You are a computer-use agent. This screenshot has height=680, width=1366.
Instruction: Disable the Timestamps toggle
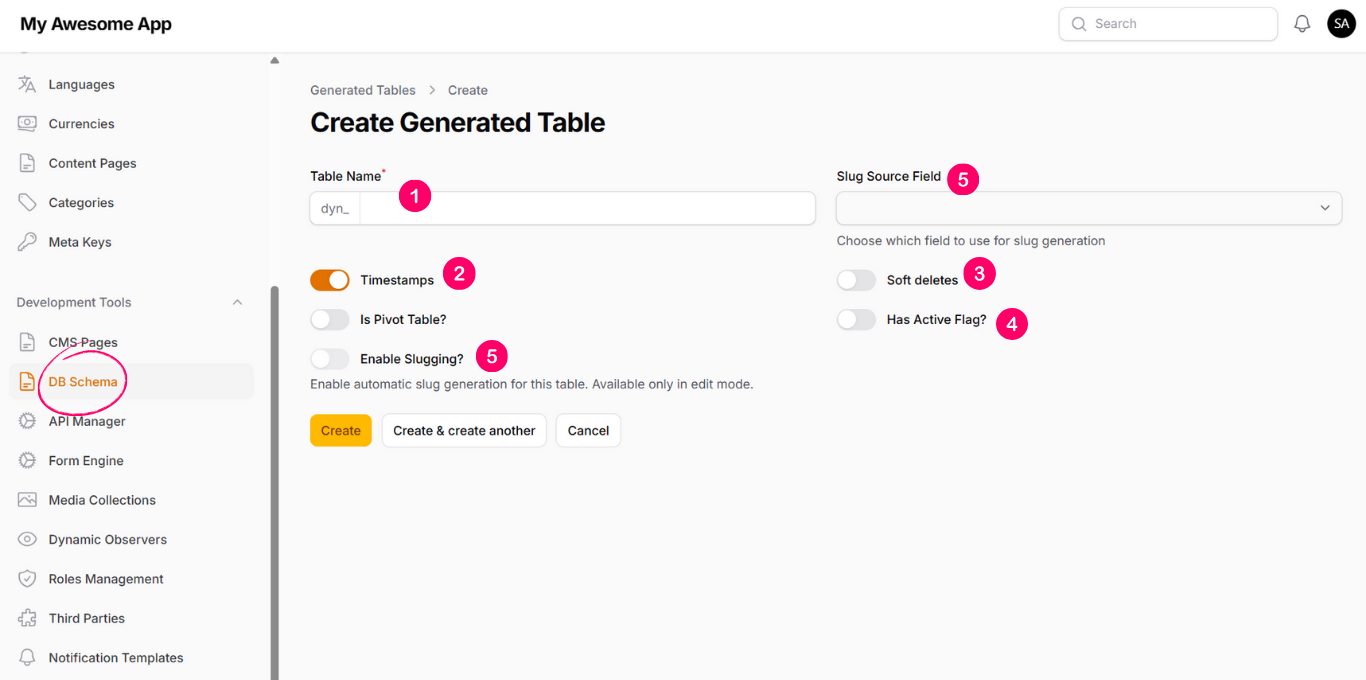[330, 281]
